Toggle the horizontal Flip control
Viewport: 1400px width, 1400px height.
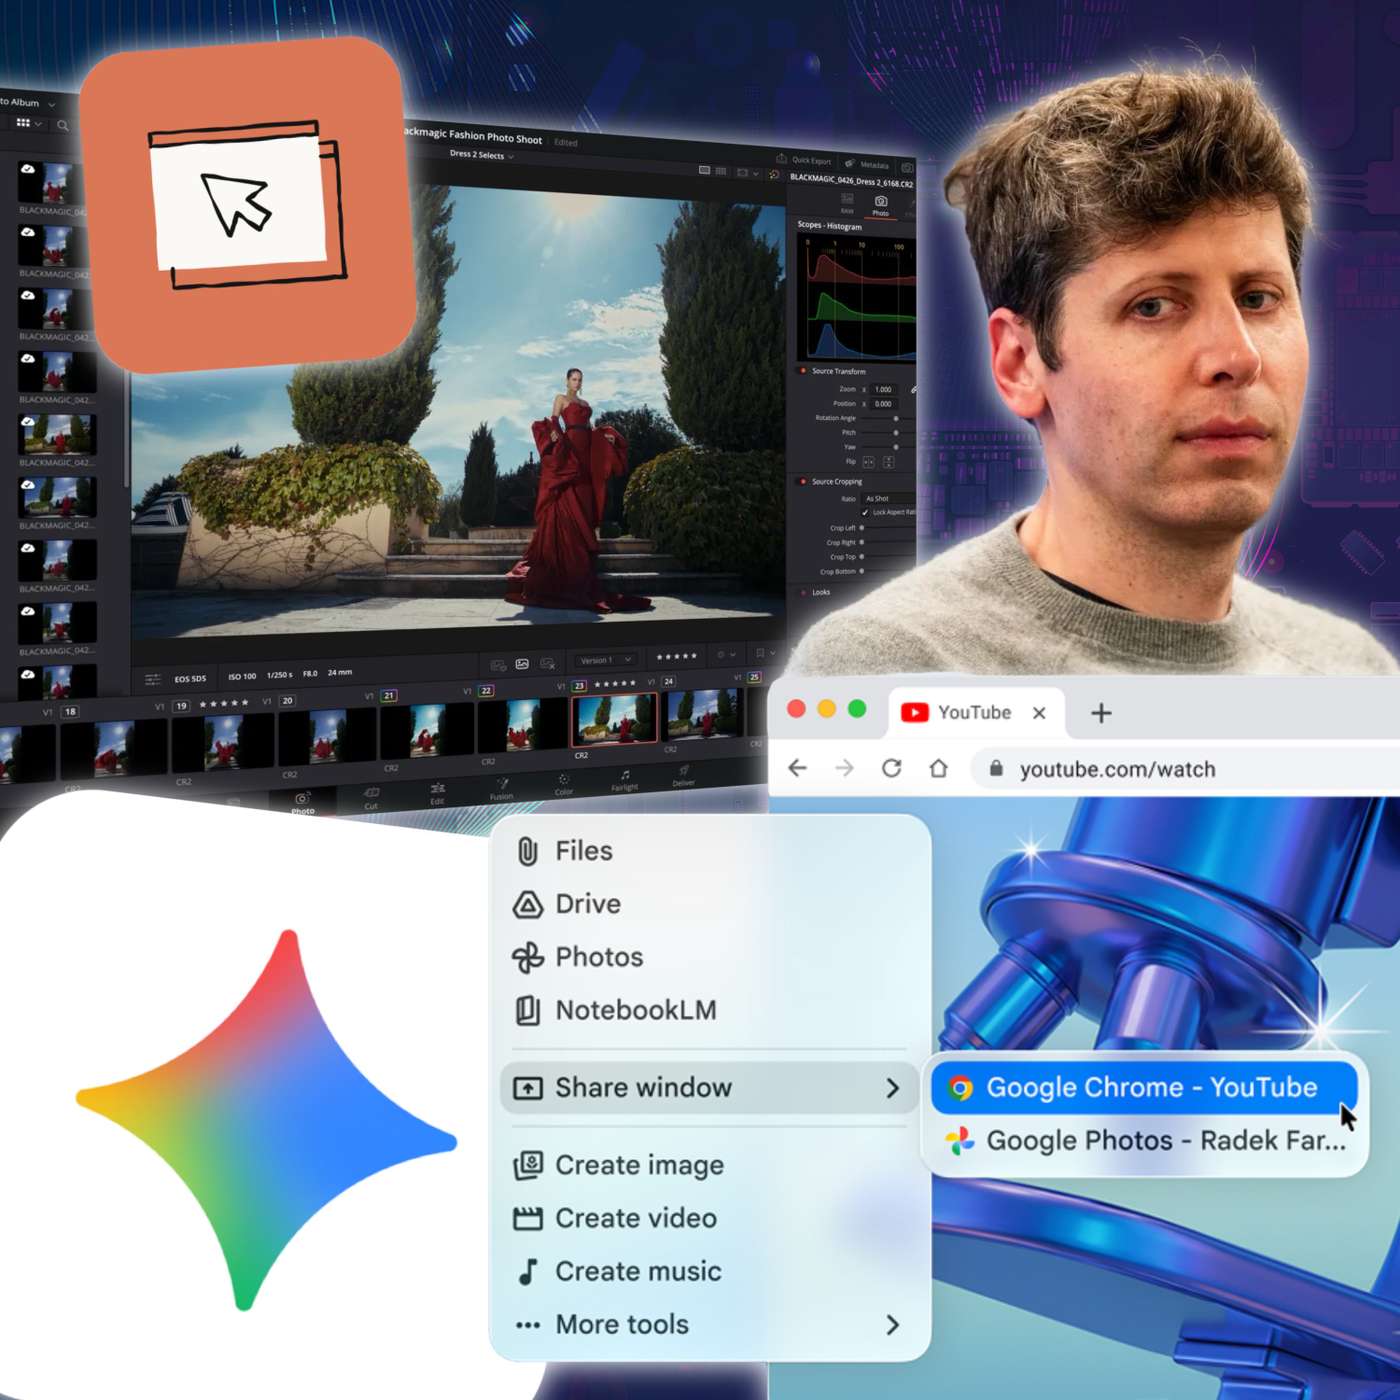(x=868, y=460)
